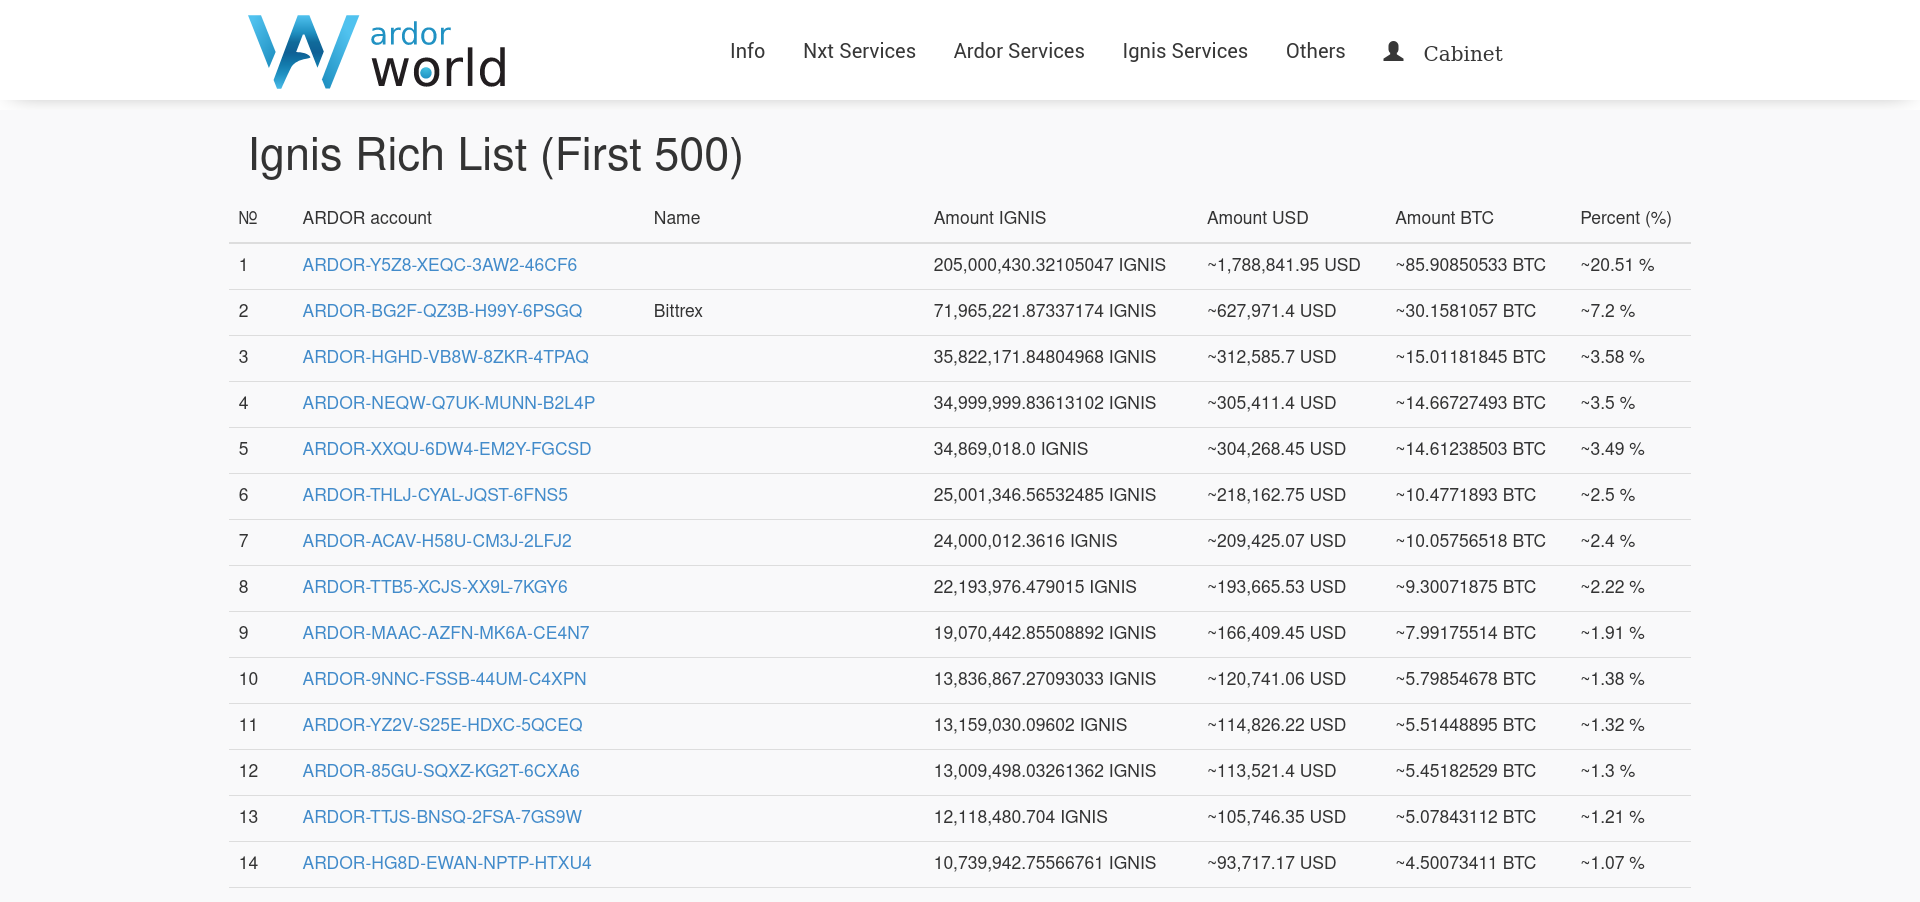Open account ARDOR-TTB5-XCJS-XX9L-7KGY6

[435, 587]
